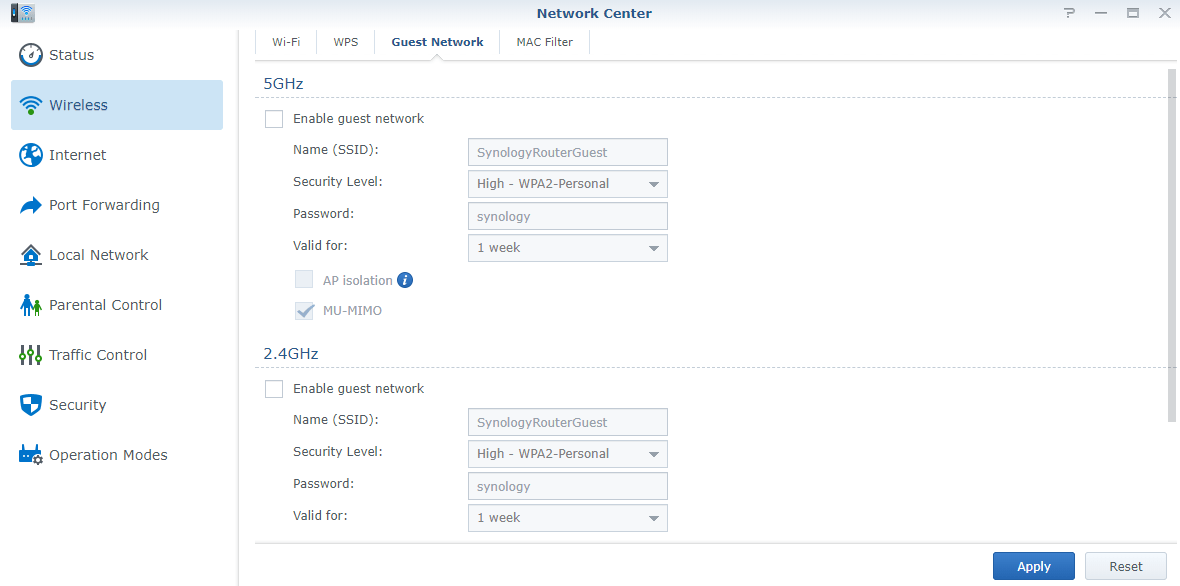Open the Status gauge icon
The height and width of the screenshot is (586, 1180).
31,55
